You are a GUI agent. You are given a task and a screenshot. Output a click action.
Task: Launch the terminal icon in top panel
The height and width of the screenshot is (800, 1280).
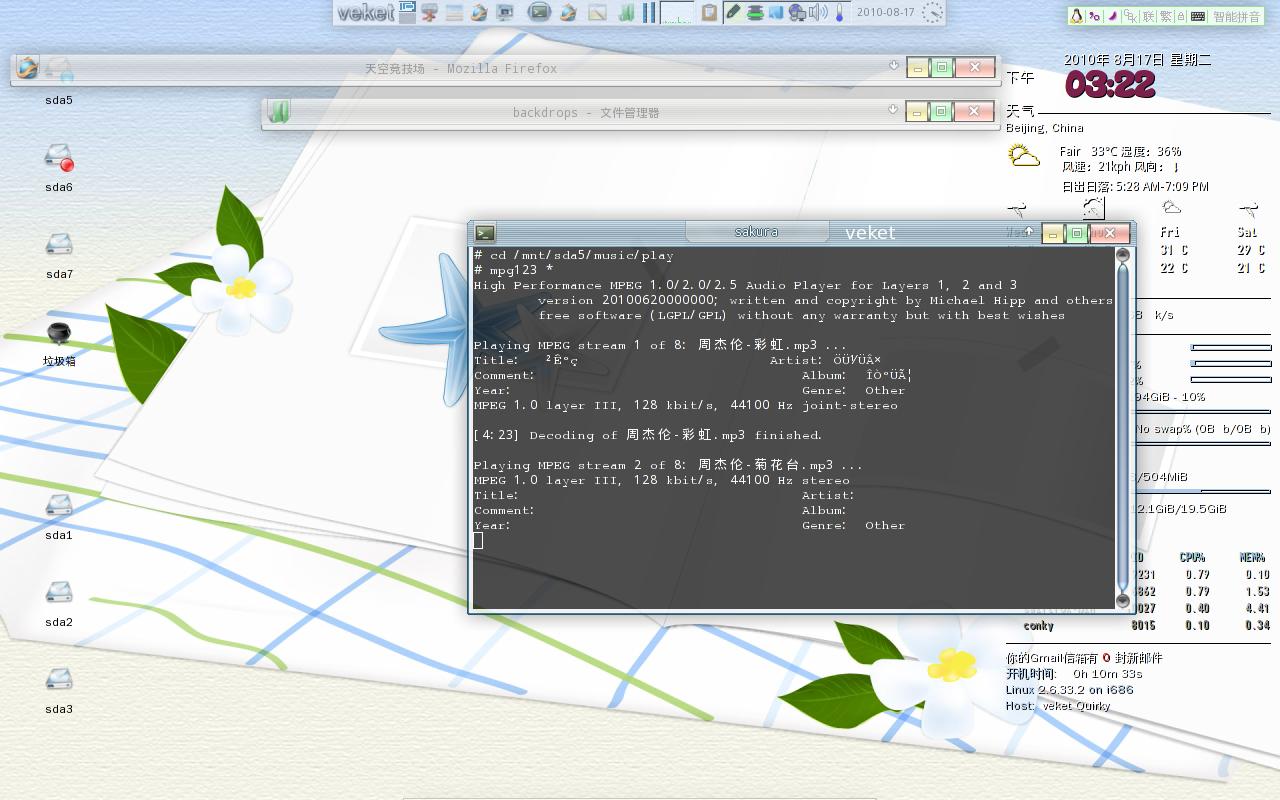(540, 12)
